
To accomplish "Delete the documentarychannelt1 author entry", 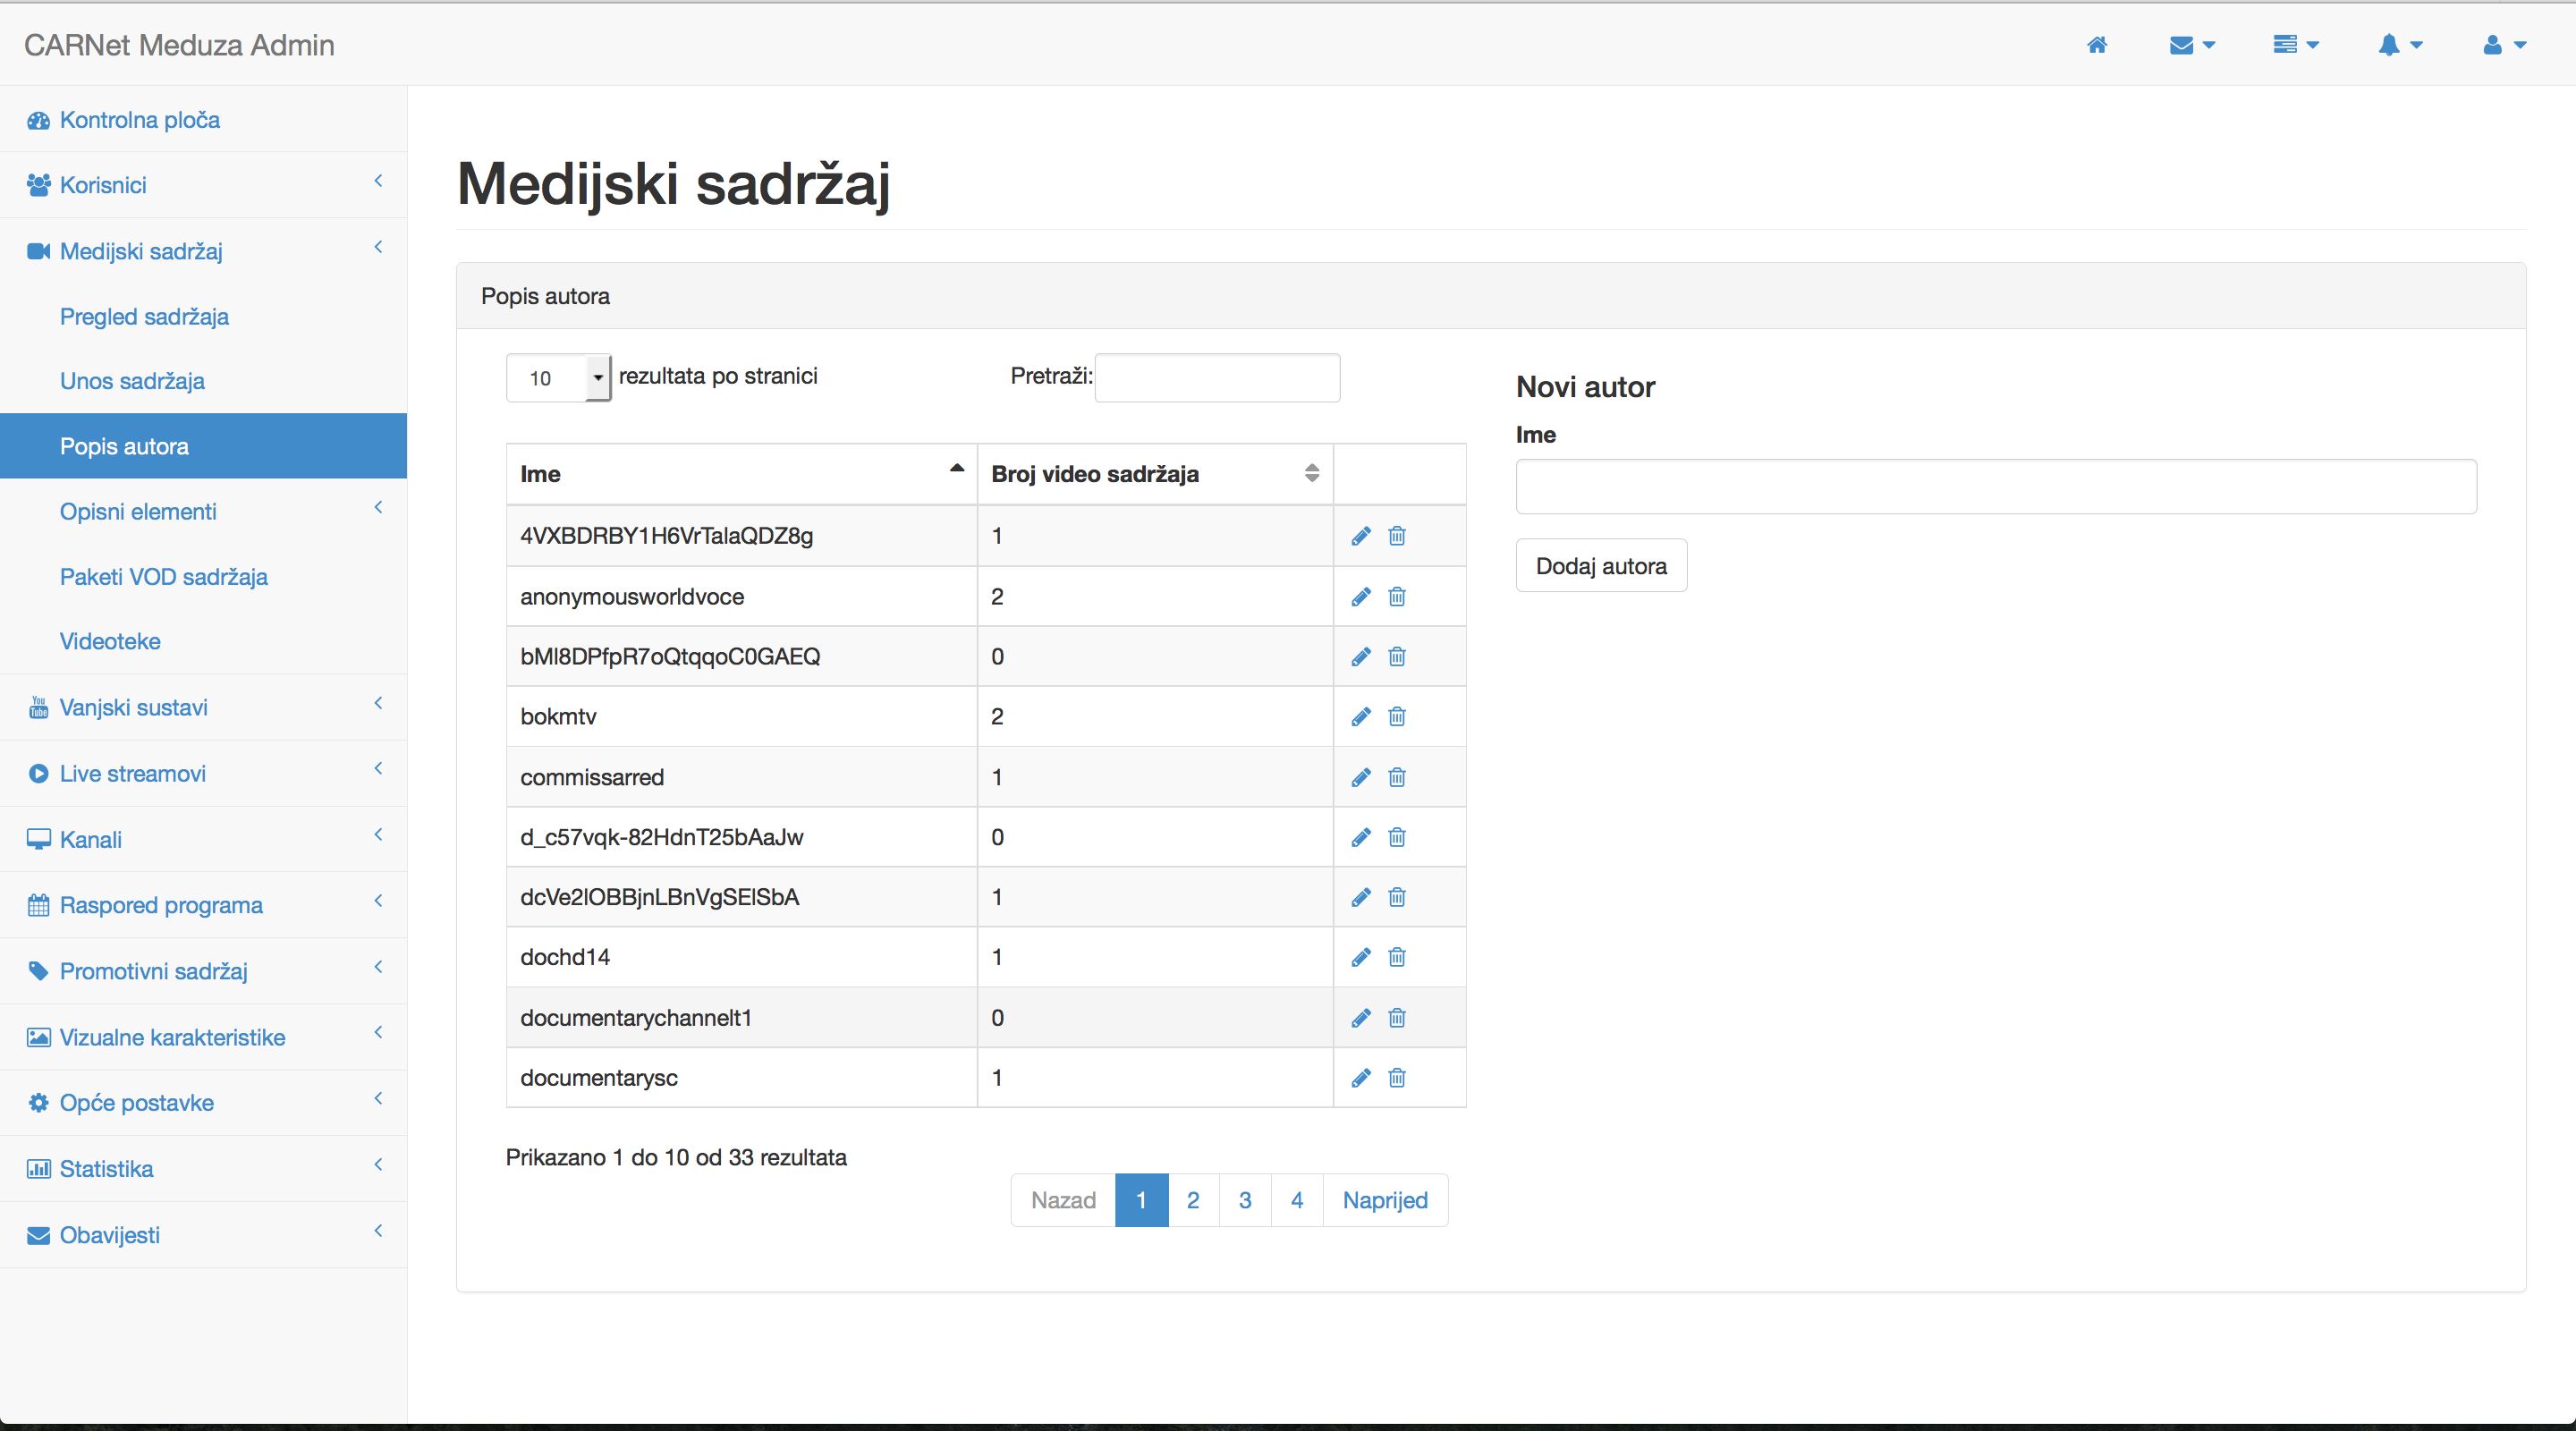I will [x=1397, y=1018].
